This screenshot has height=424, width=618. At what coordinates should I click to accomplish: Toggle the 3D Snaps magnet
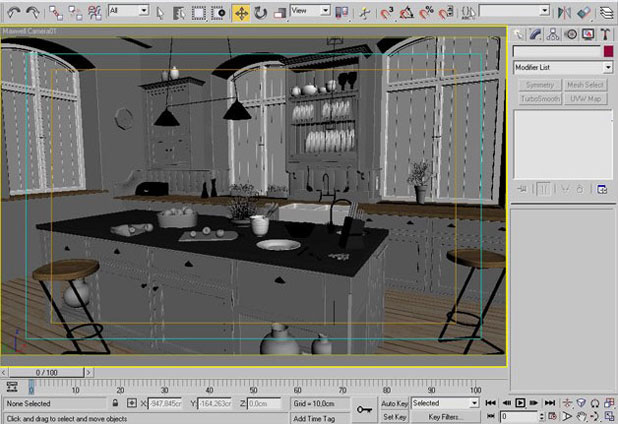click(387, 13)
